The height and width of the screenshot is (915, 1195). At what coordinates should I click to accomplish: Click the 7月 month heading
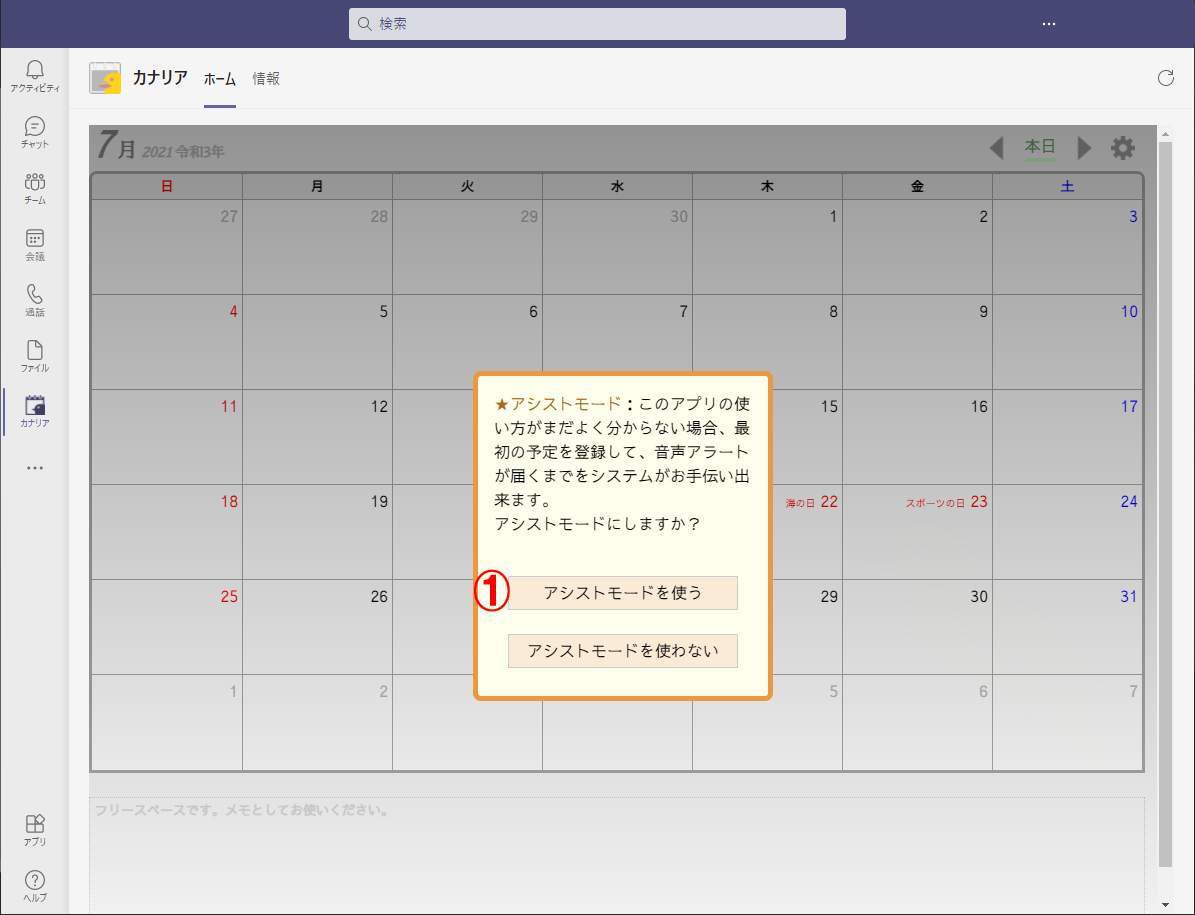point(117,146)
